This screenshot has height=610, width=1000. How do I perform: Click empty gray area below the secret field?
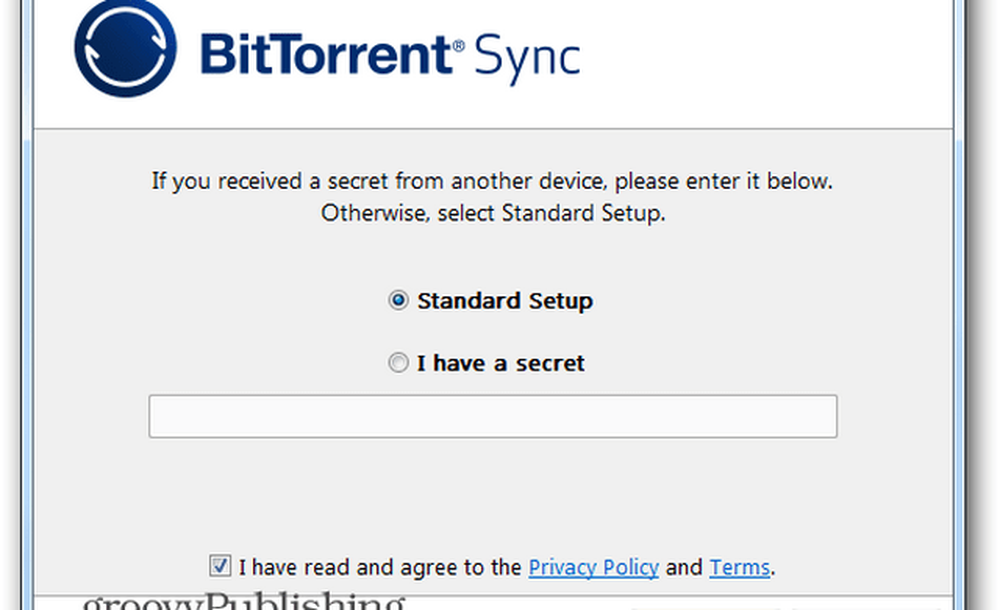click(492, 490)
